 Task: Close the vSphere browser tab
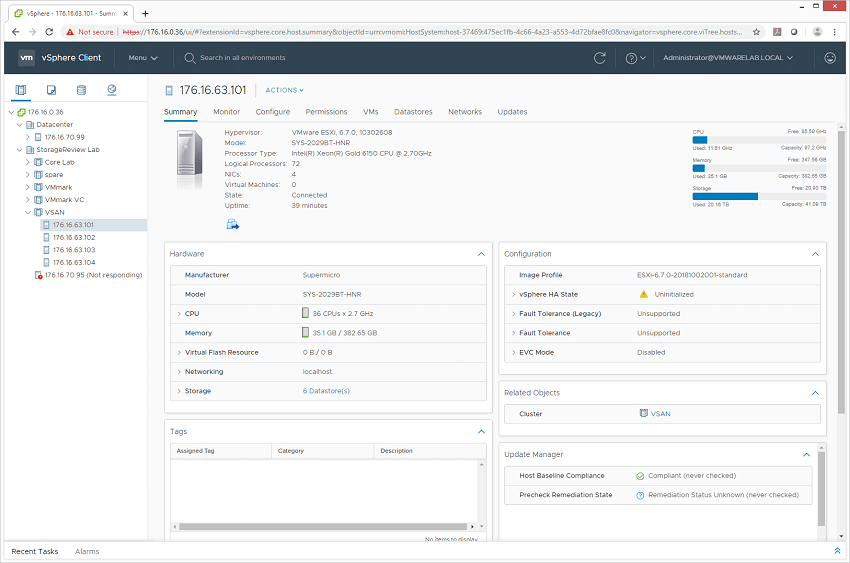(125, 14)
